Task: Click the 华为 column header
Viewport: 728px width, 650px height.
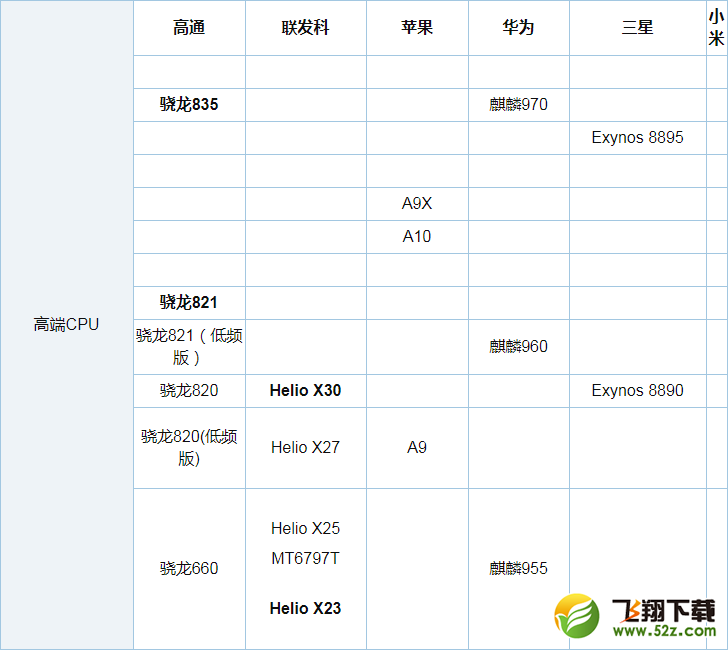Action: coord(518,28)
